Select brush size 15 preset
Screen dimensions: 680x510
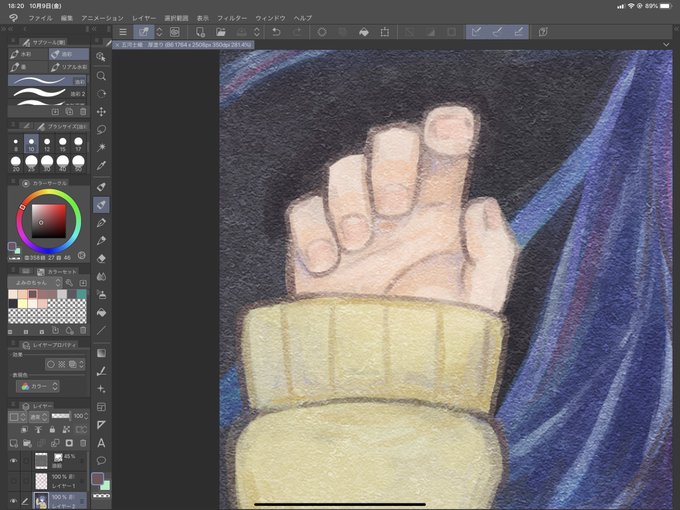[x=62, y=144]
